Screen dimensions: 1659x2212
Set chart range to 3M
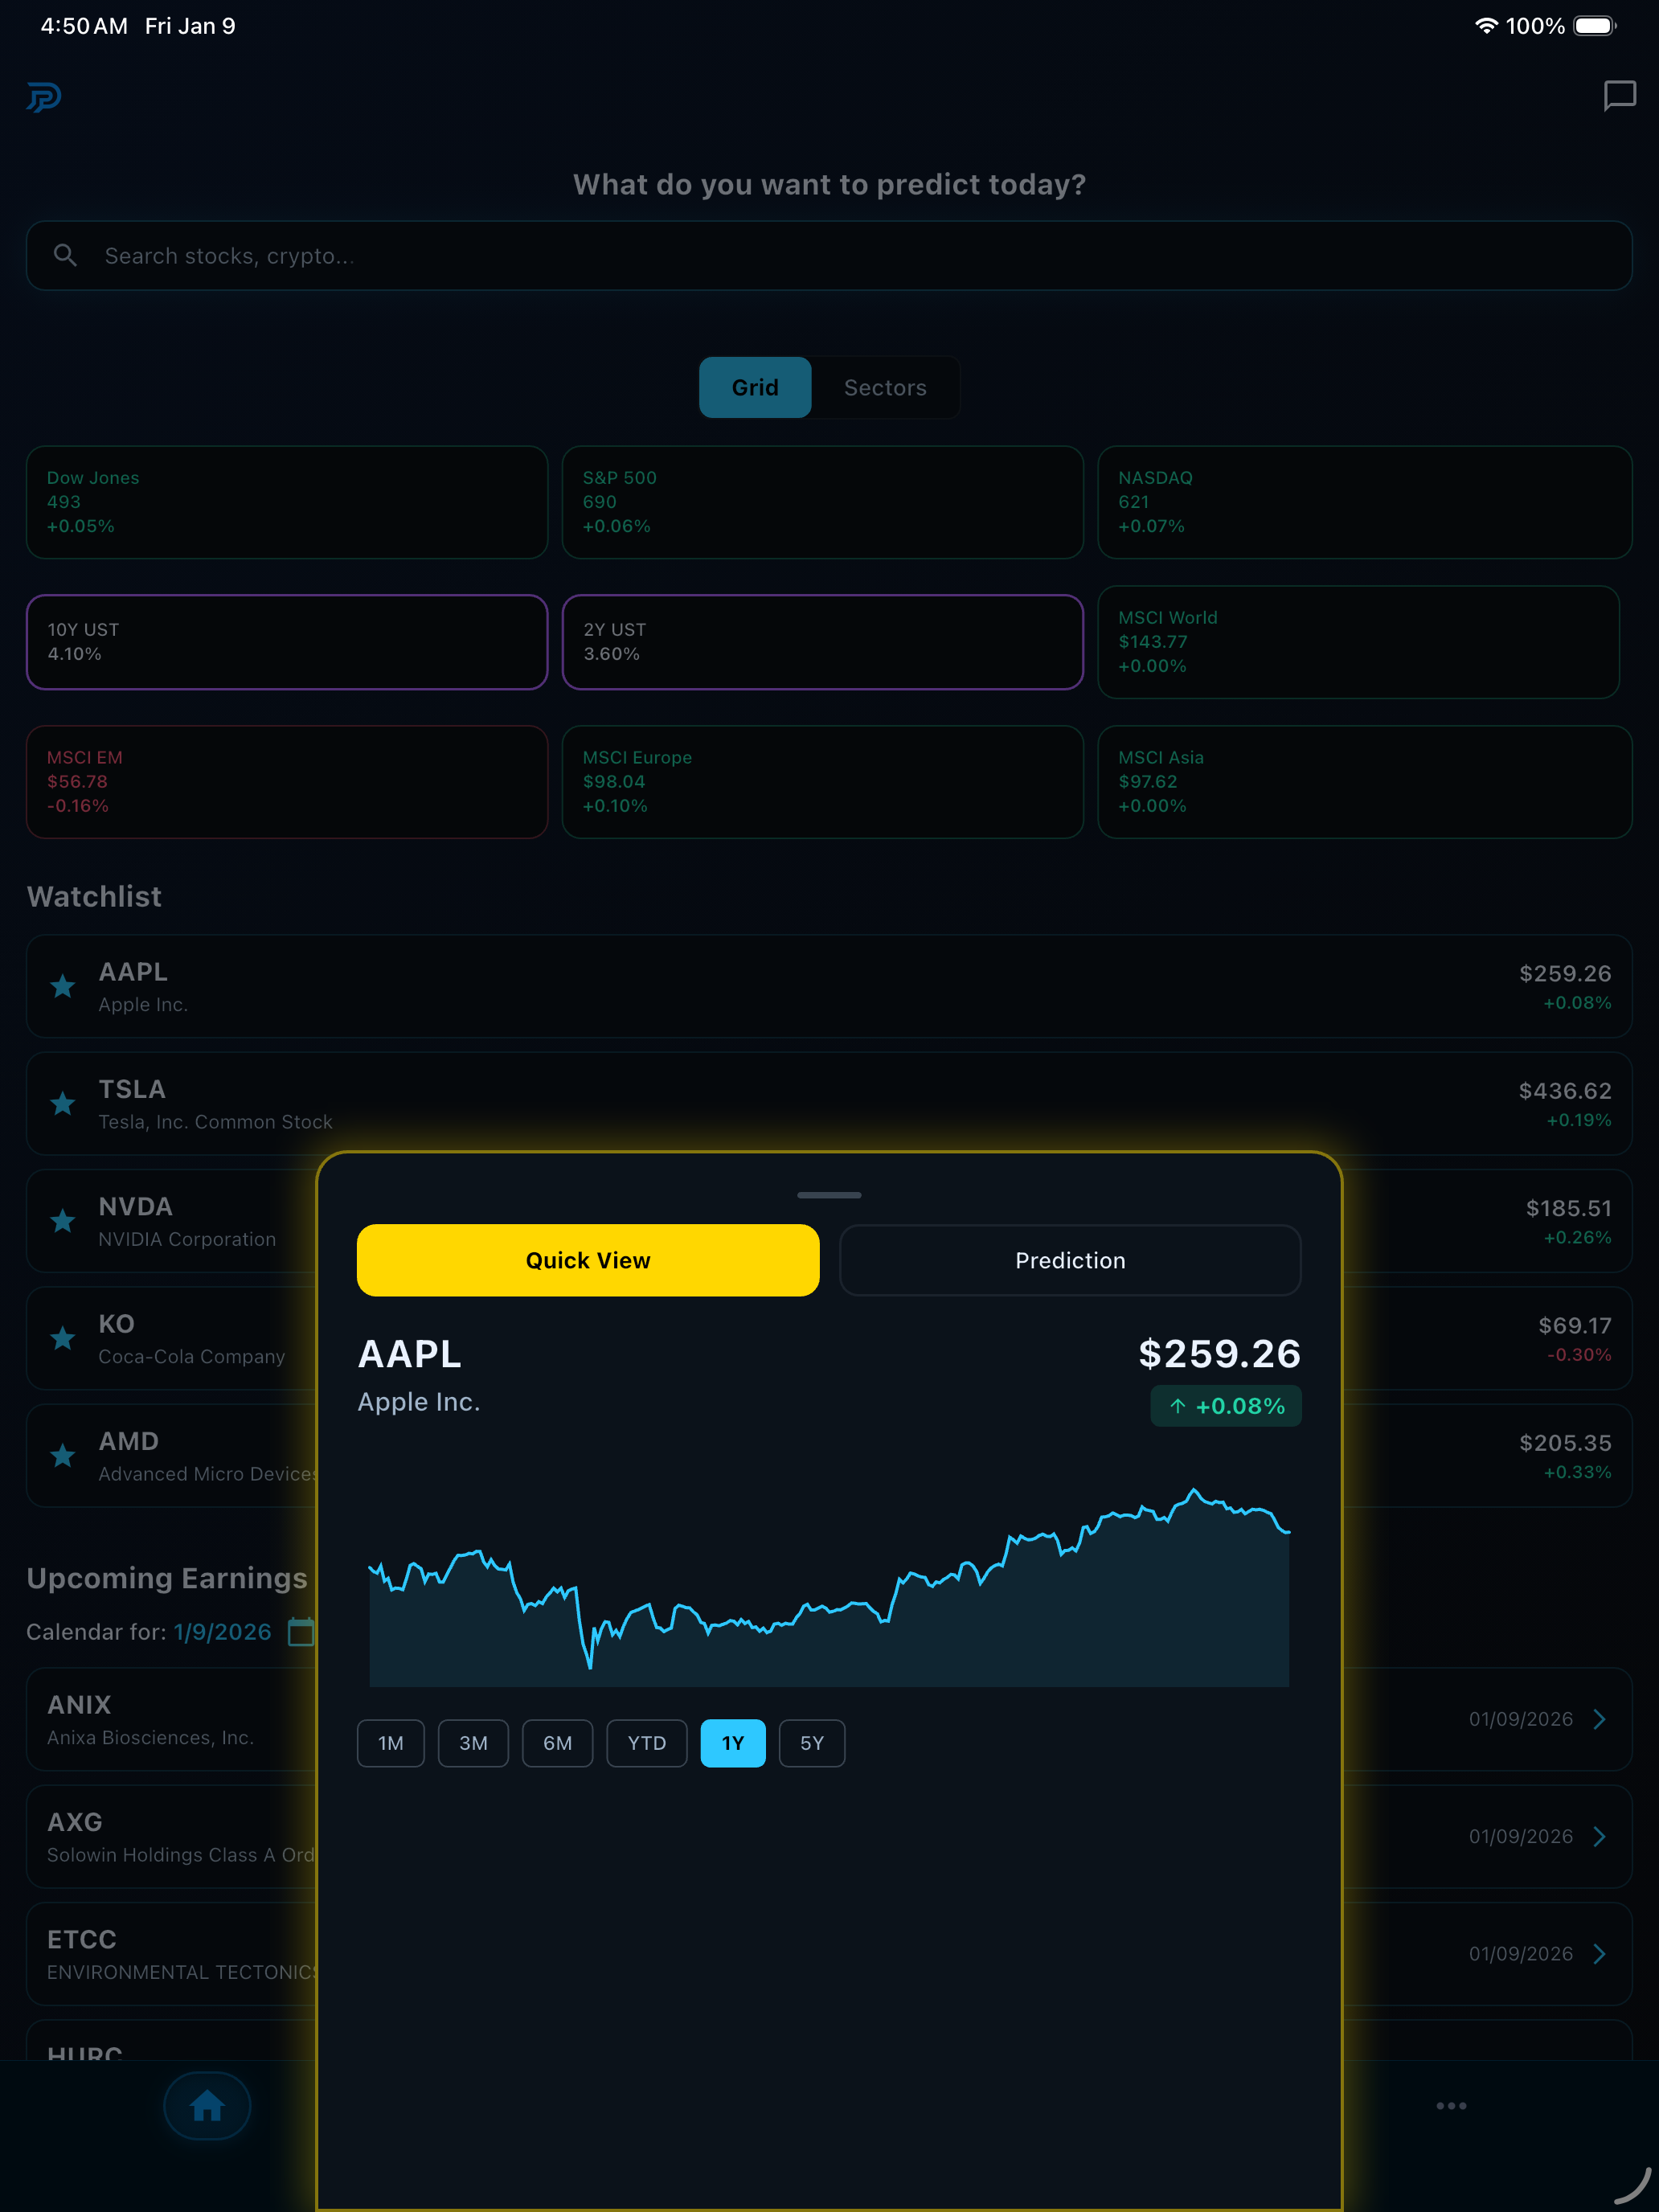(473, 1743)
